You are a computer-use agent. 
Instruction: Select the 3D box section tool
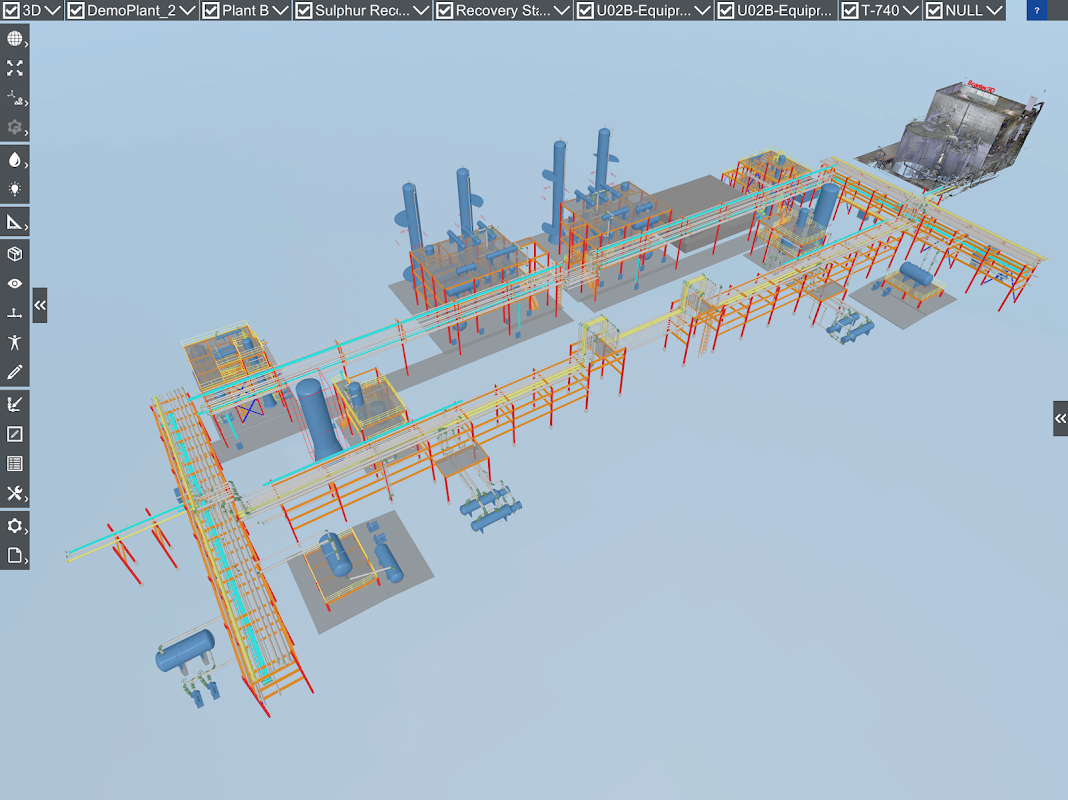pos(14,254)
